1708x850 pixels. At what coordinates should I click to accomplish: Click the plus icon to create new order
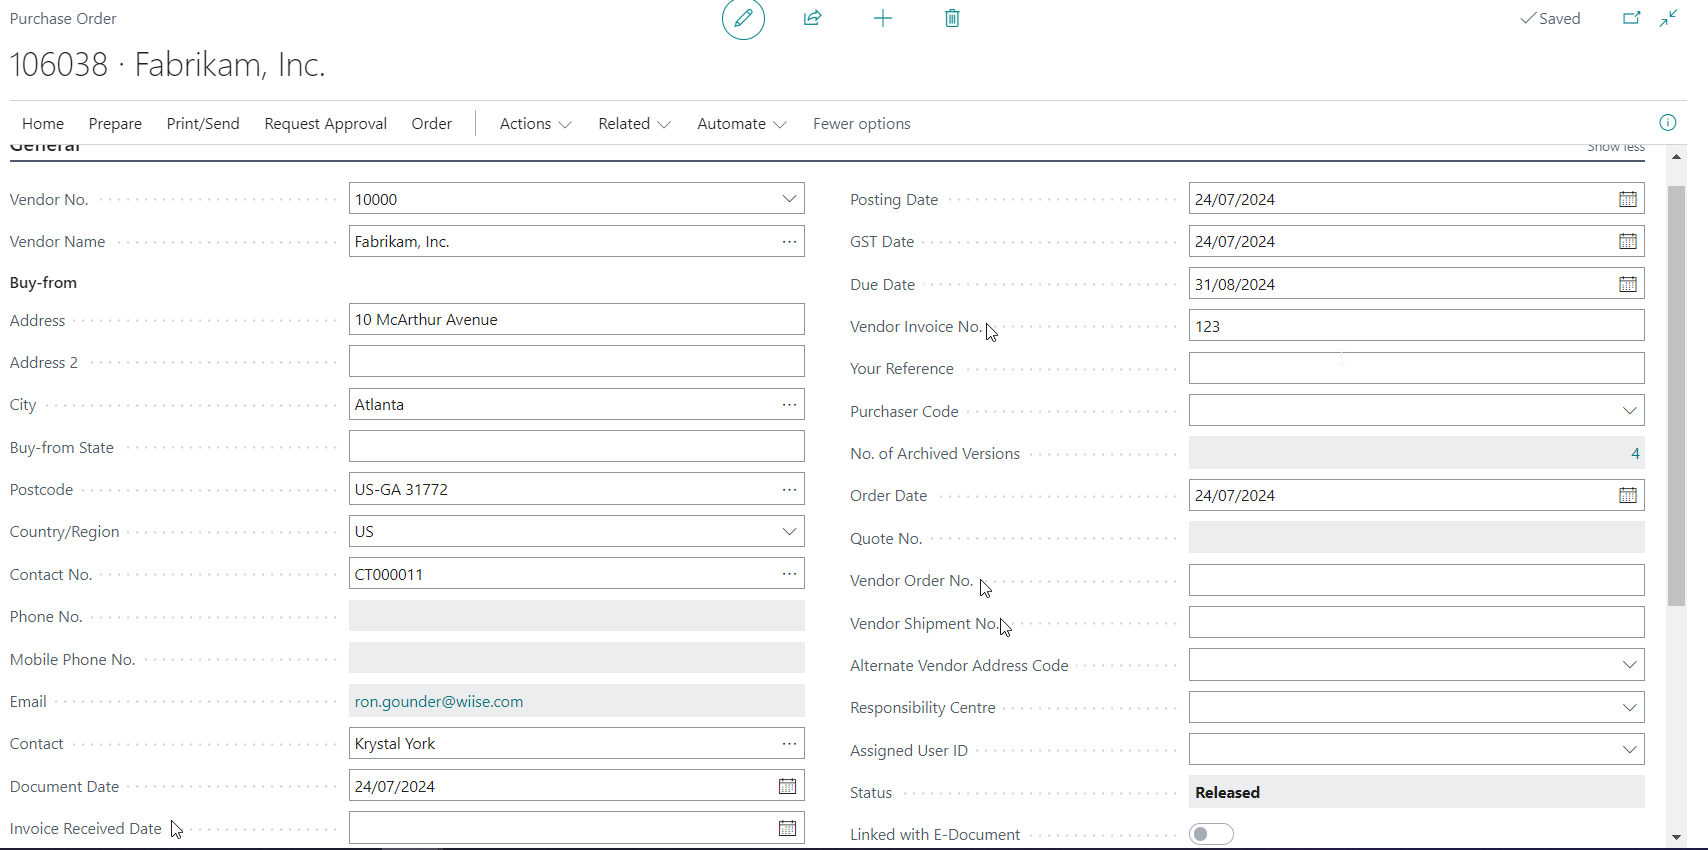coord(883,18)
